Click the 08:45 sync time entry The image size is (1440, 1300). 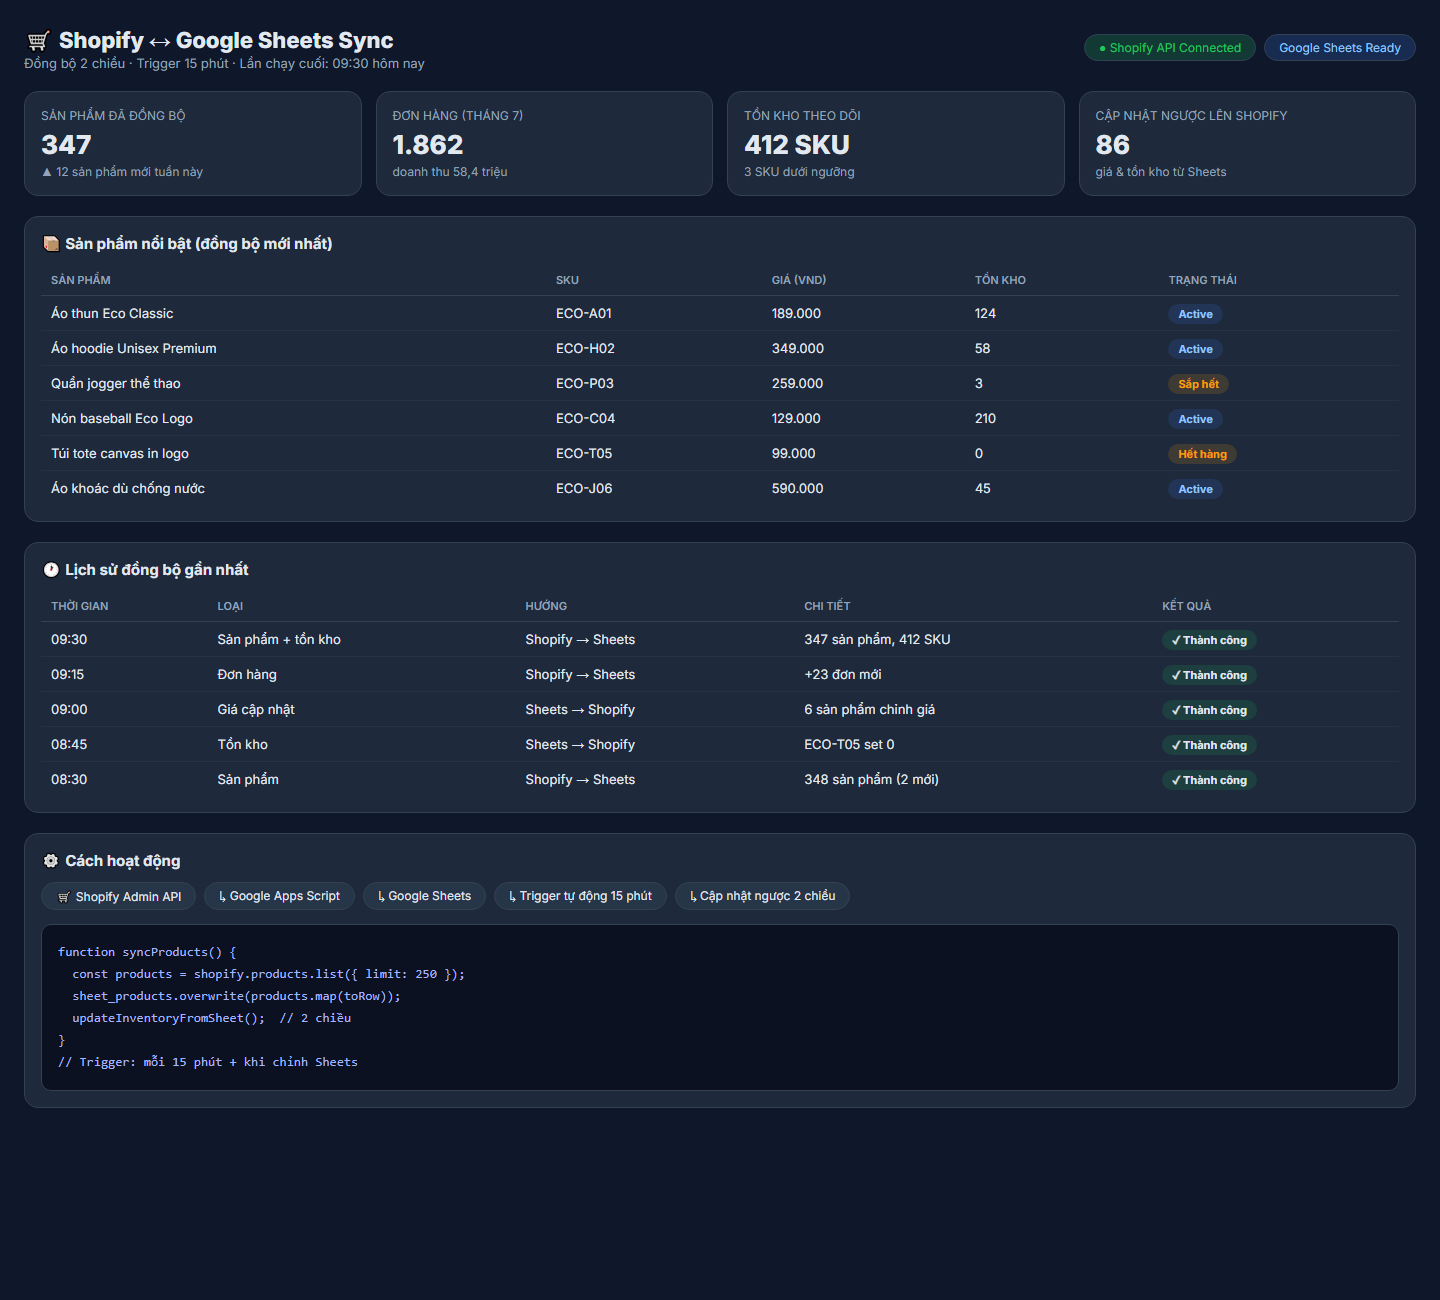(x=69, y=745)
